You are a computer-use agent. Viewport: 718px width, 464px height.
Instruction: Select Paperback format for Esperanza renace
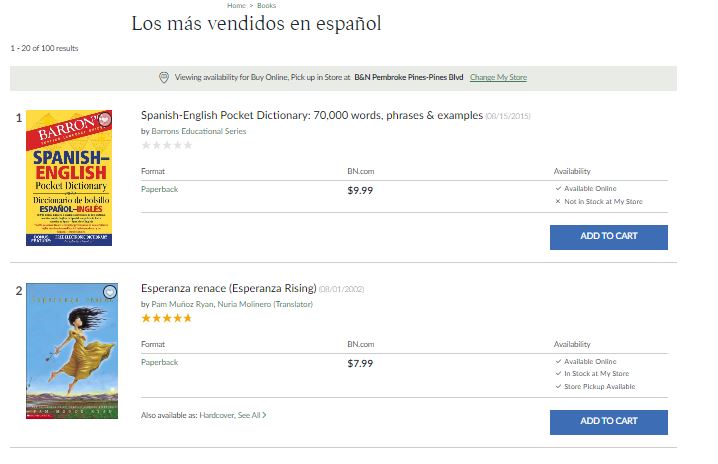160,362
